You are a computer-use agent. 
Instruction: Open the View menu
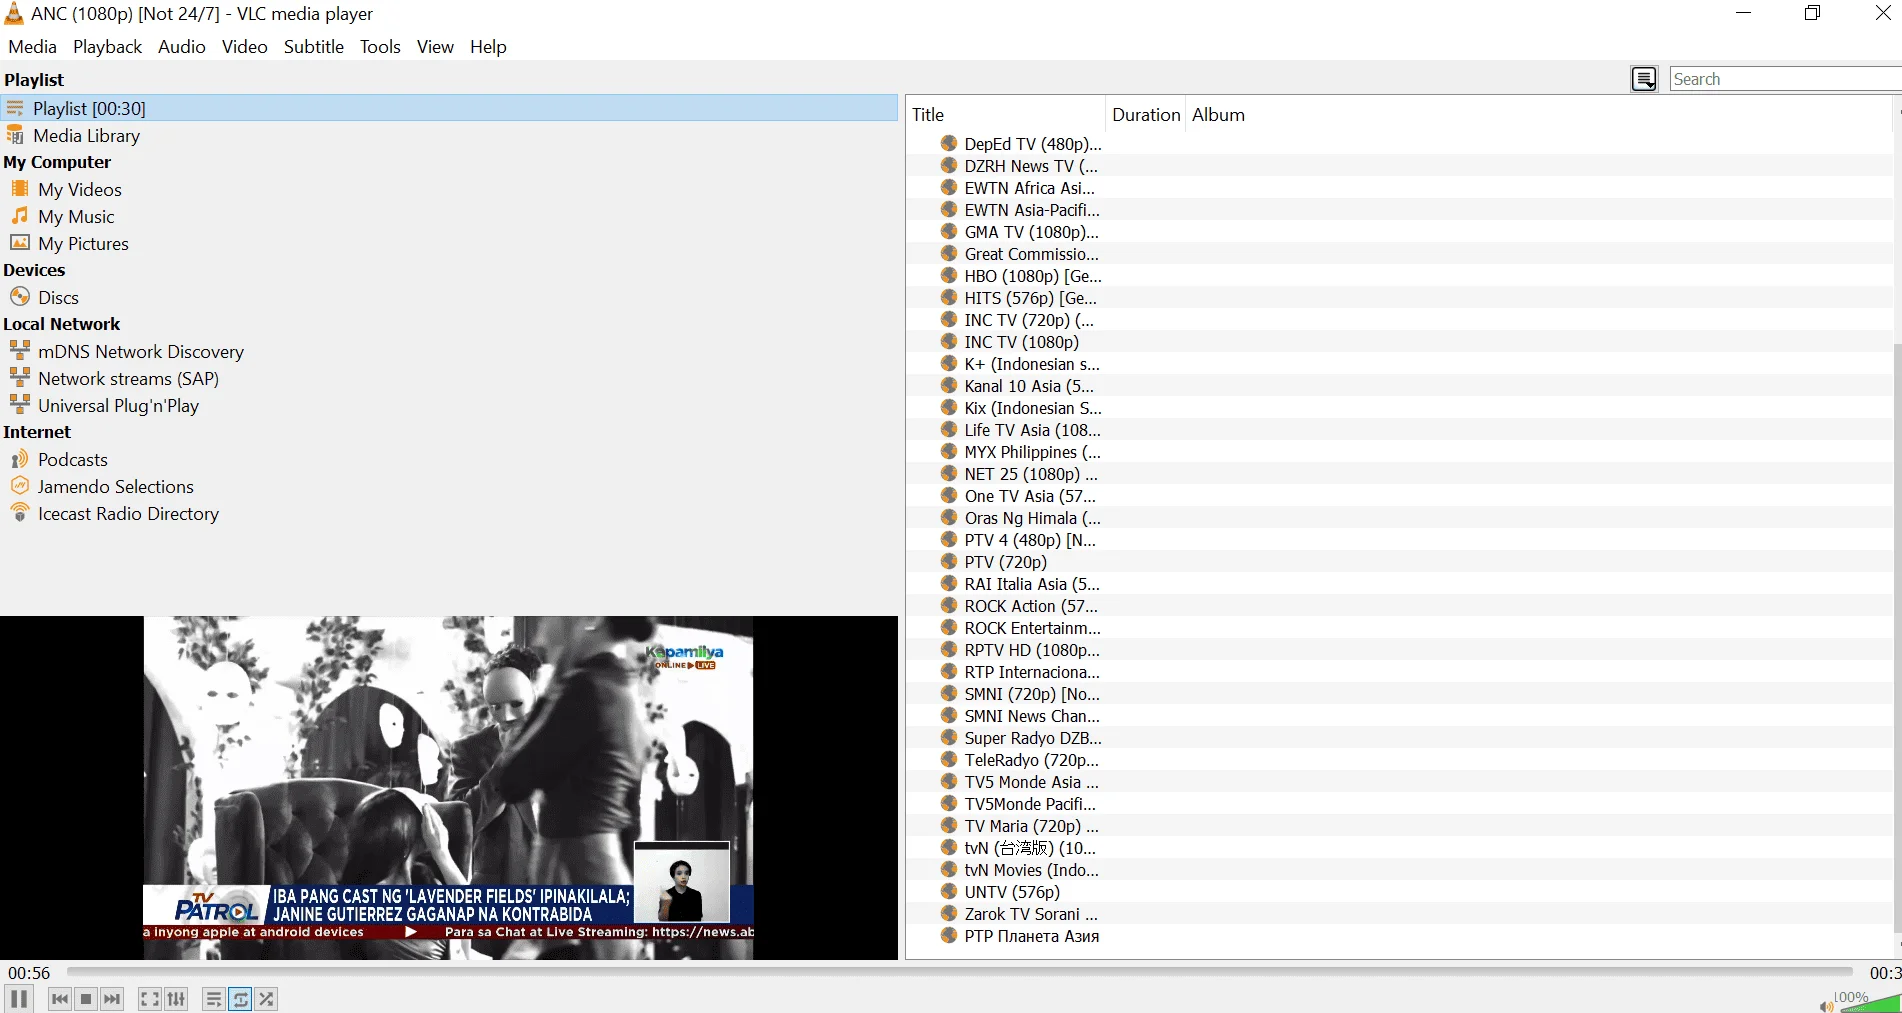pos(435,47)
